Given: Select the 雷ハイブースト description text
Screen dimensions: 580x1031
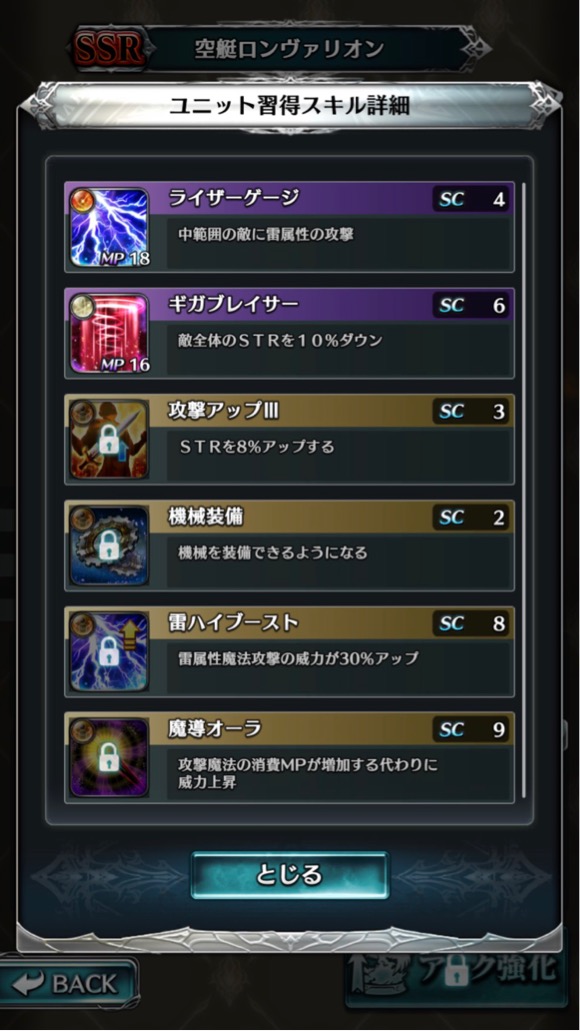Looking at the screenshot, I should (x=298, y=658).
